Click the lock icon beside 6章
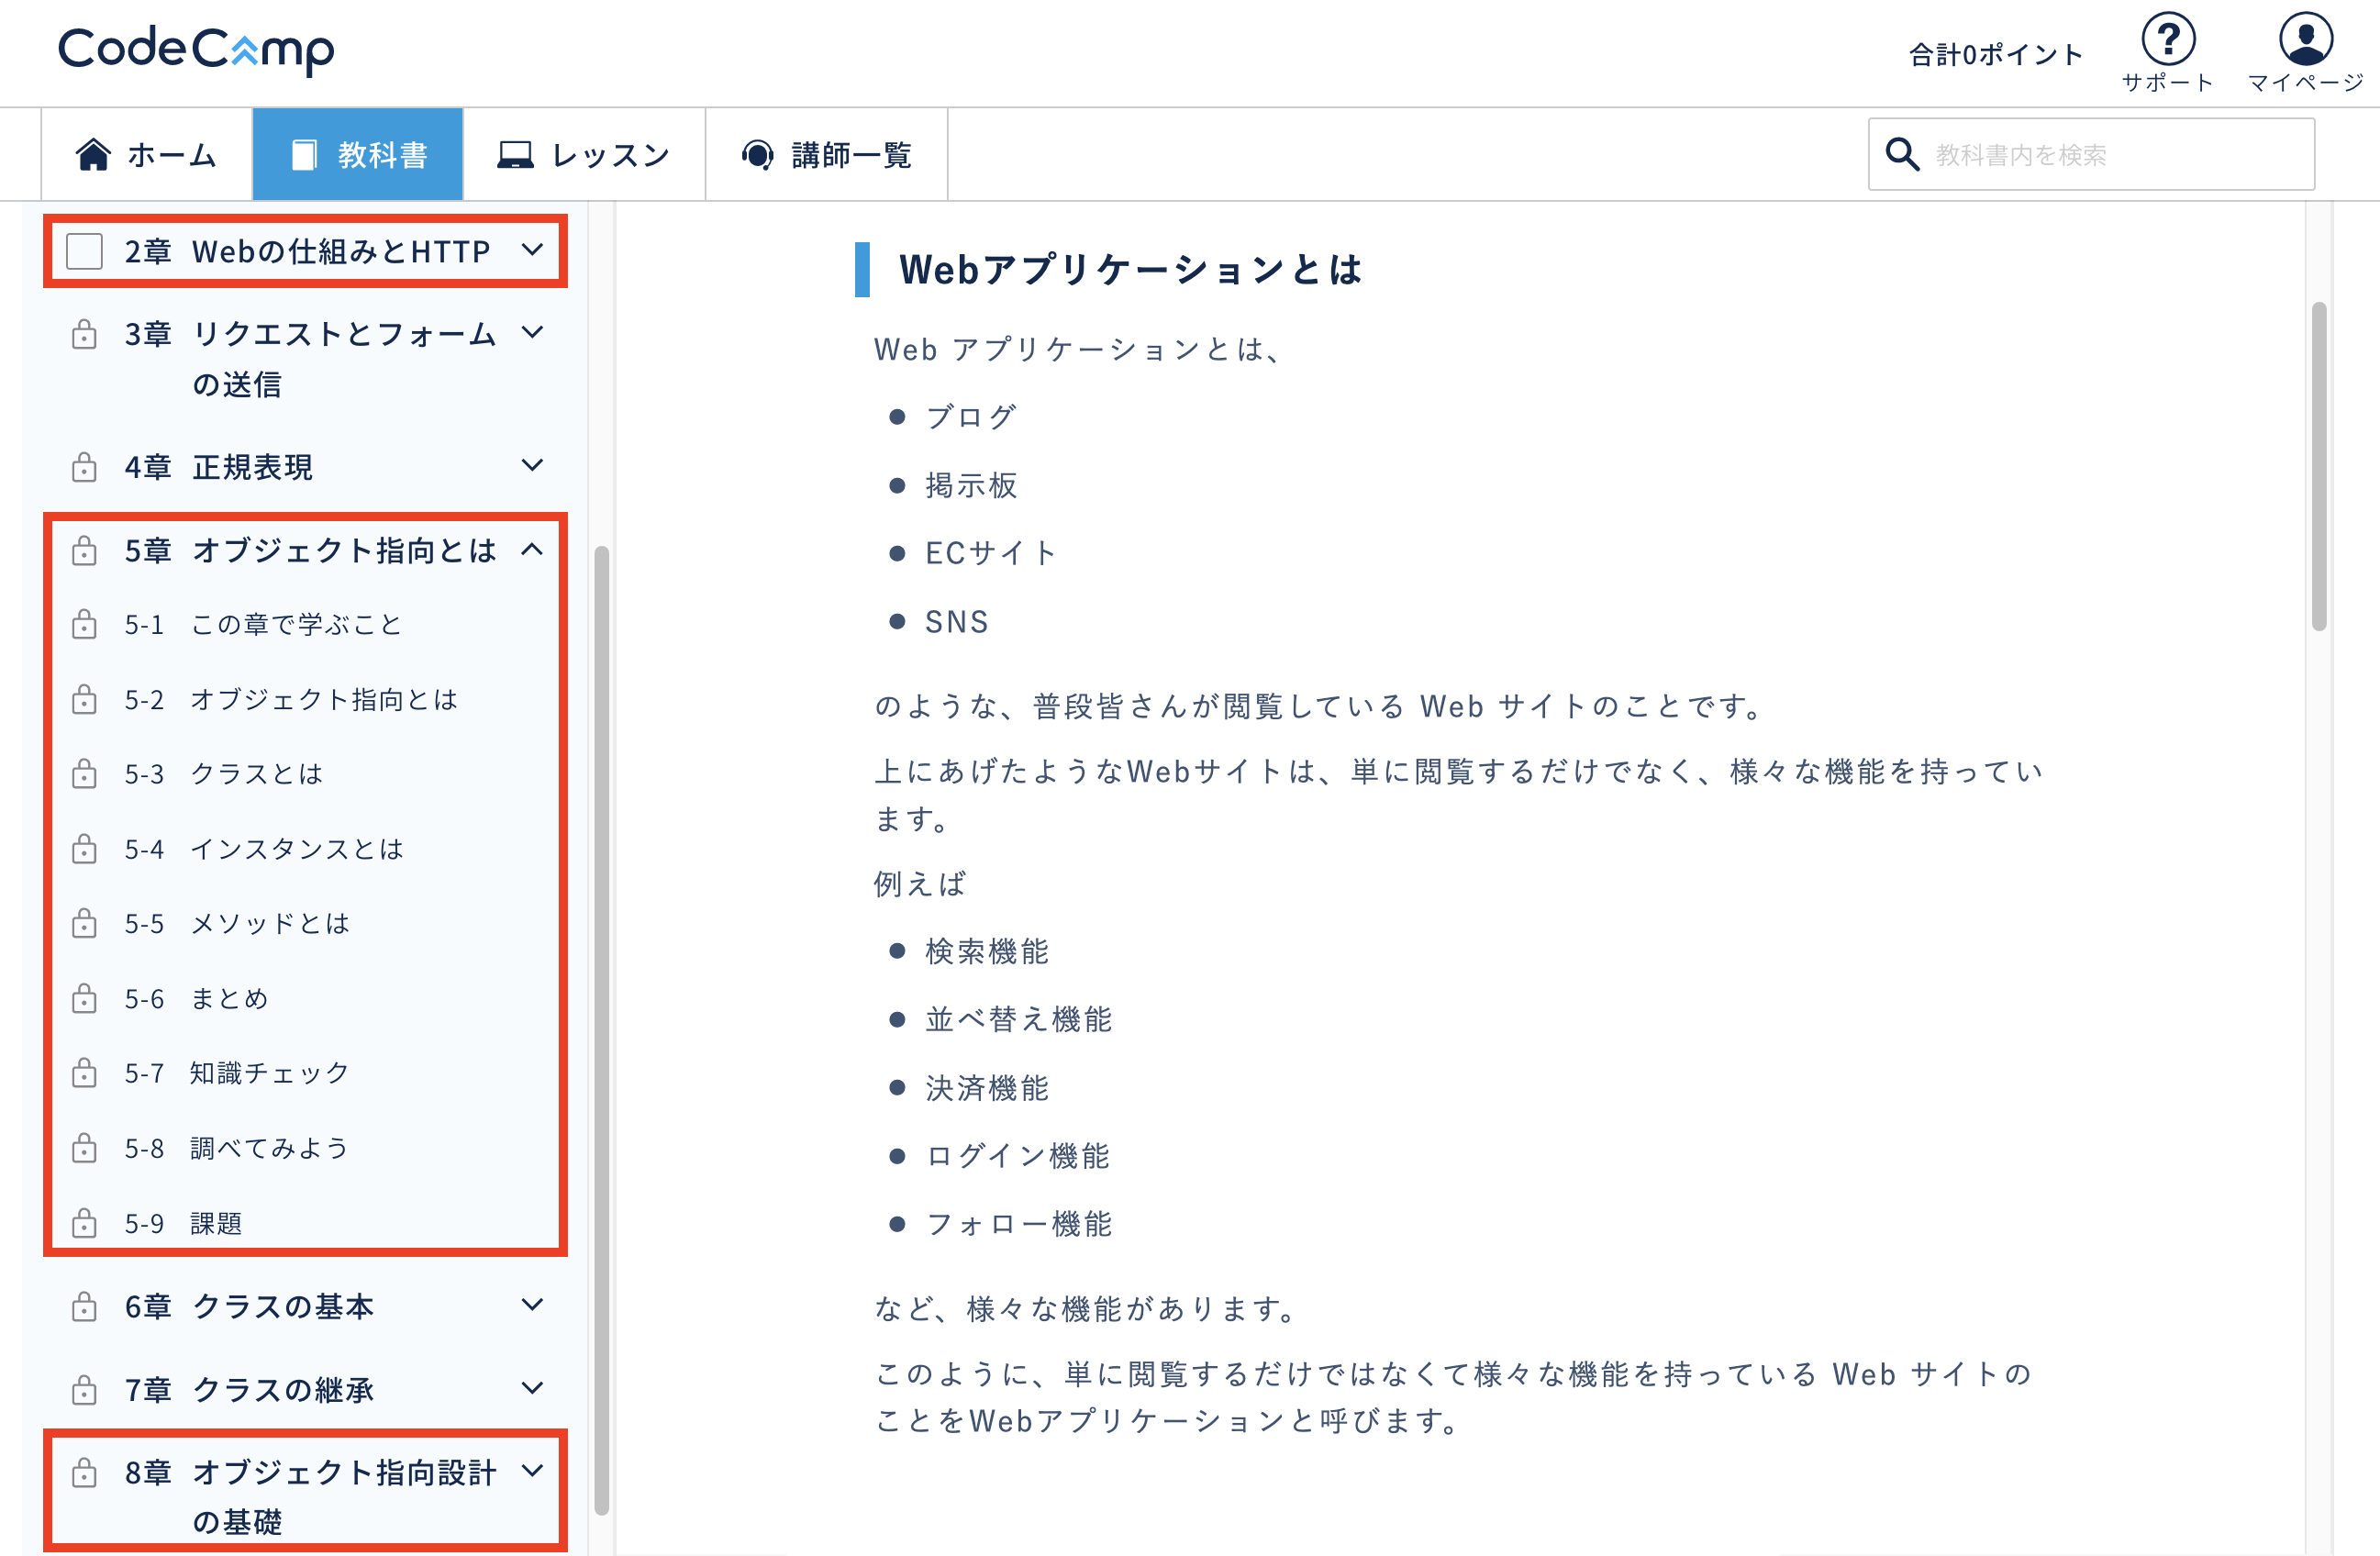This screenshot has width=2380, height=1556. point(85,1306)
